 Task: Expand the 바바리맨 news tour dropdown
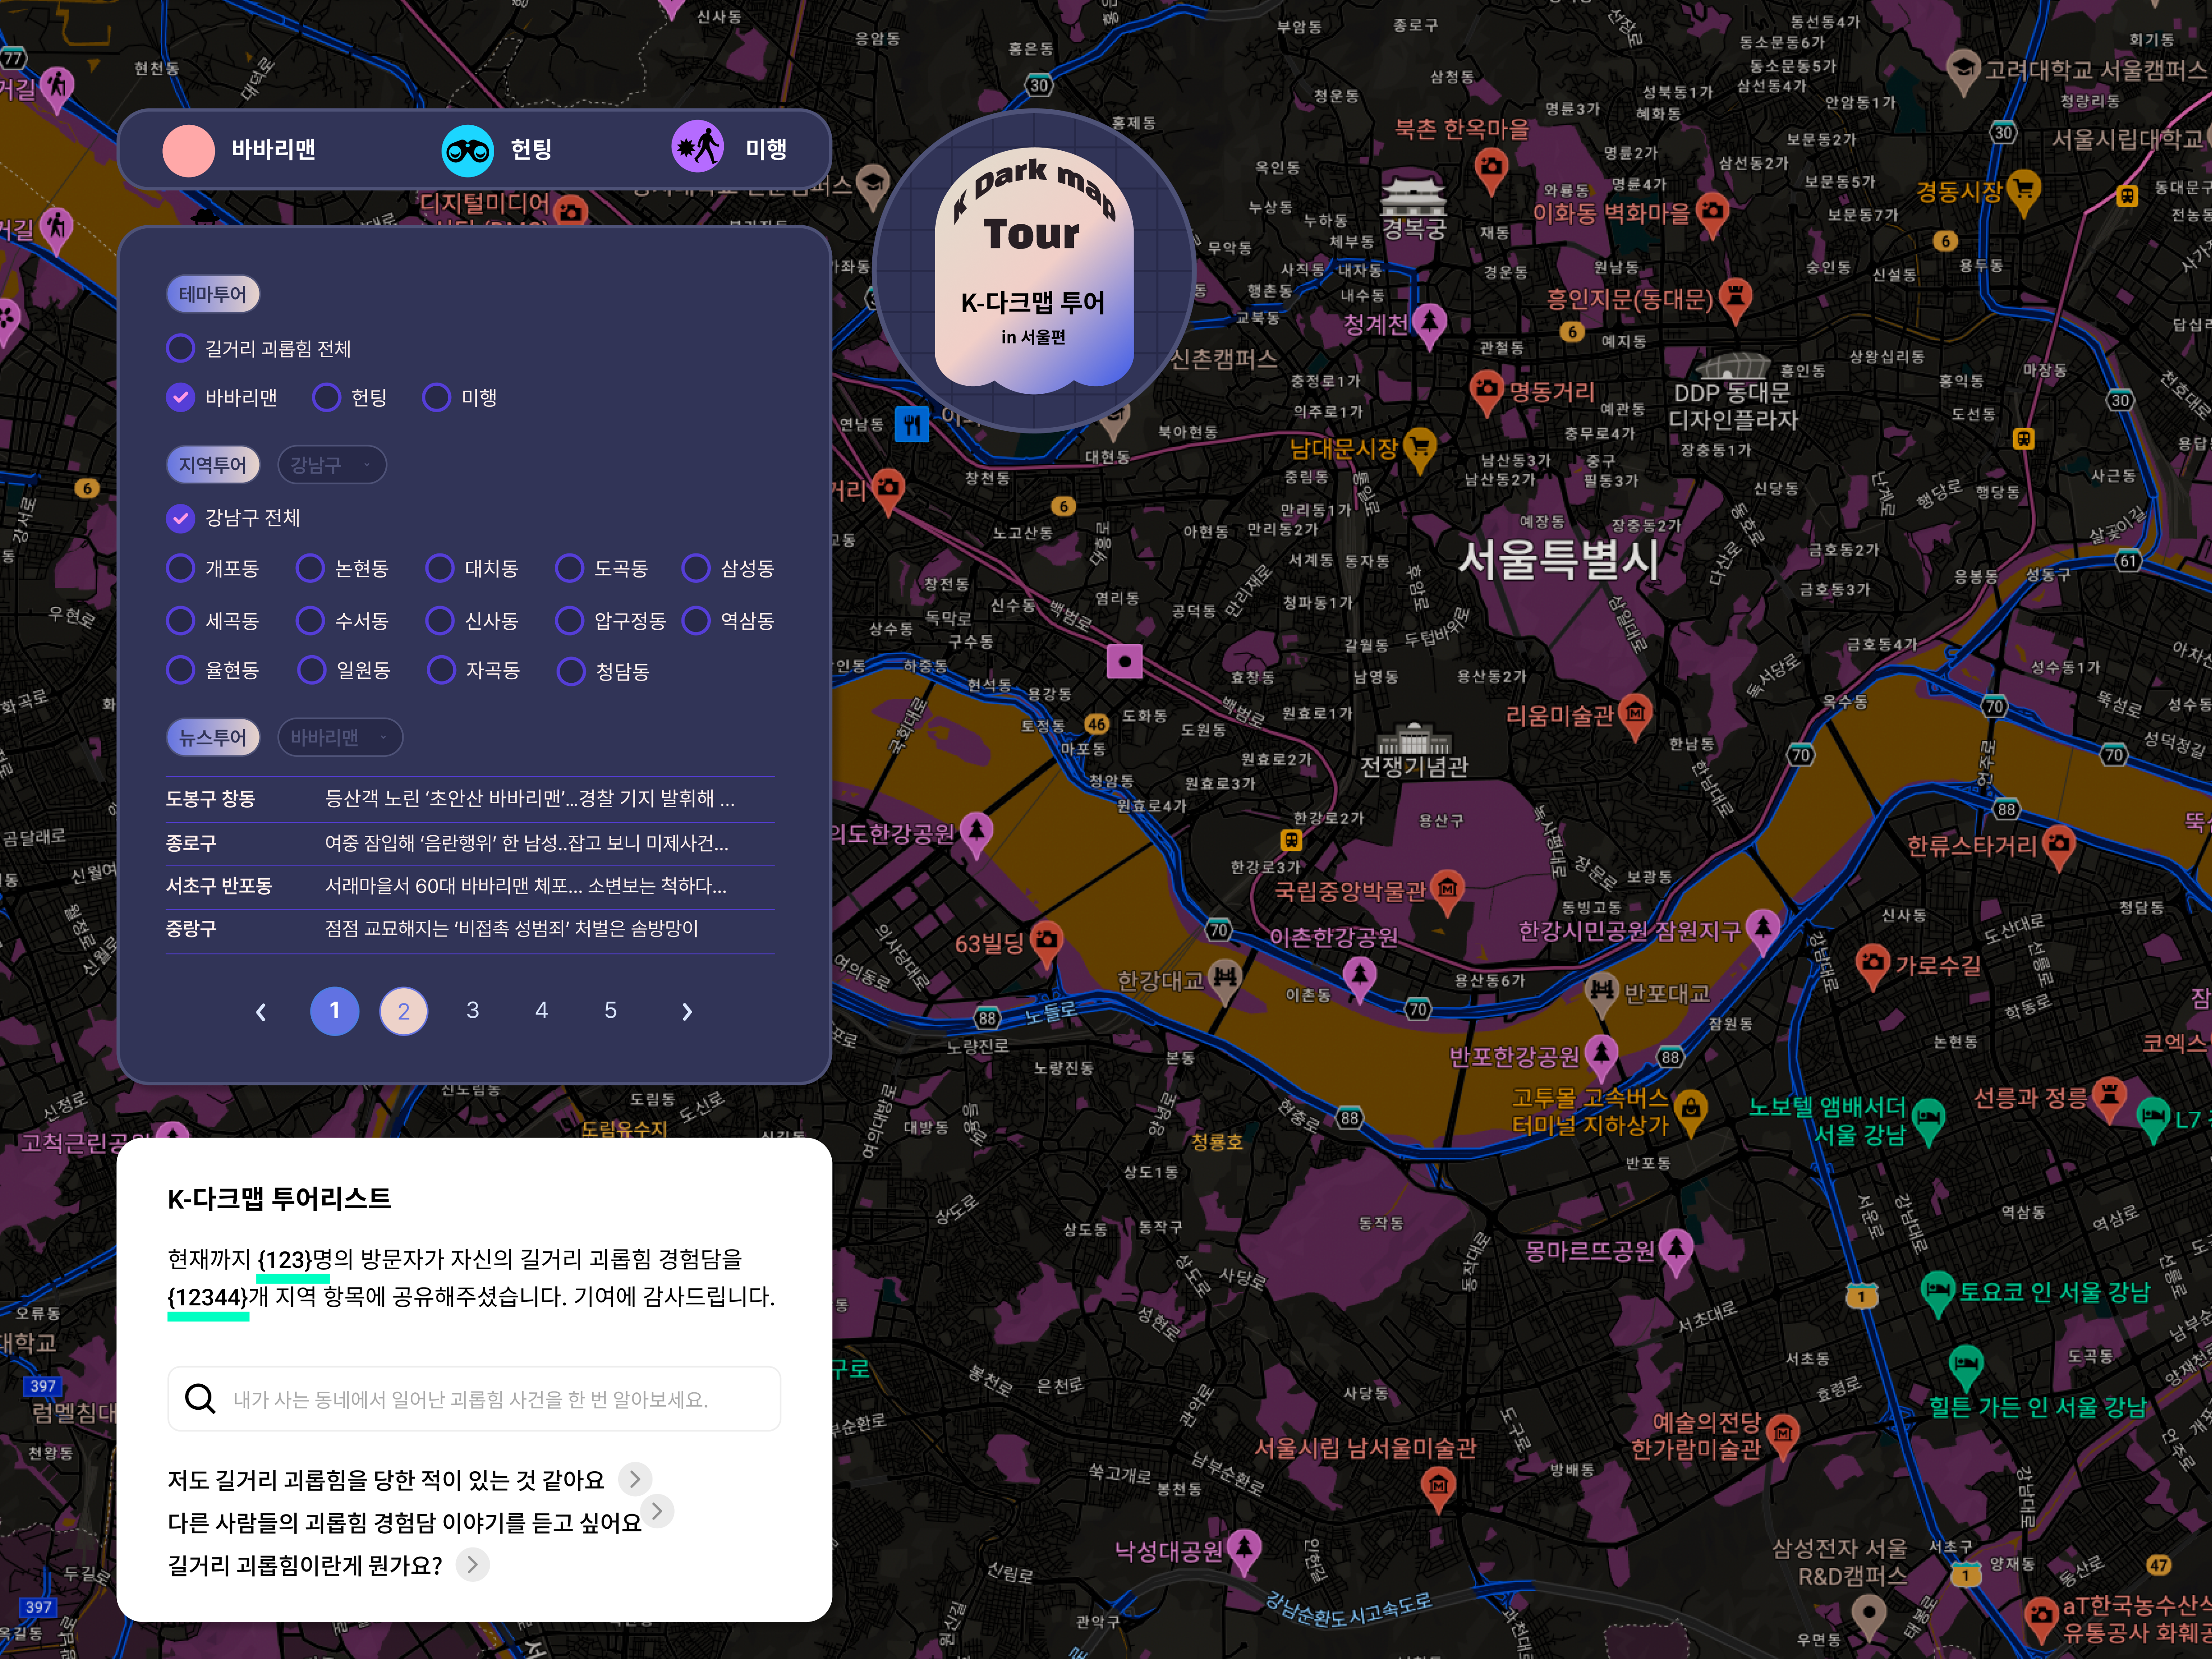click(x=339, y=737)
